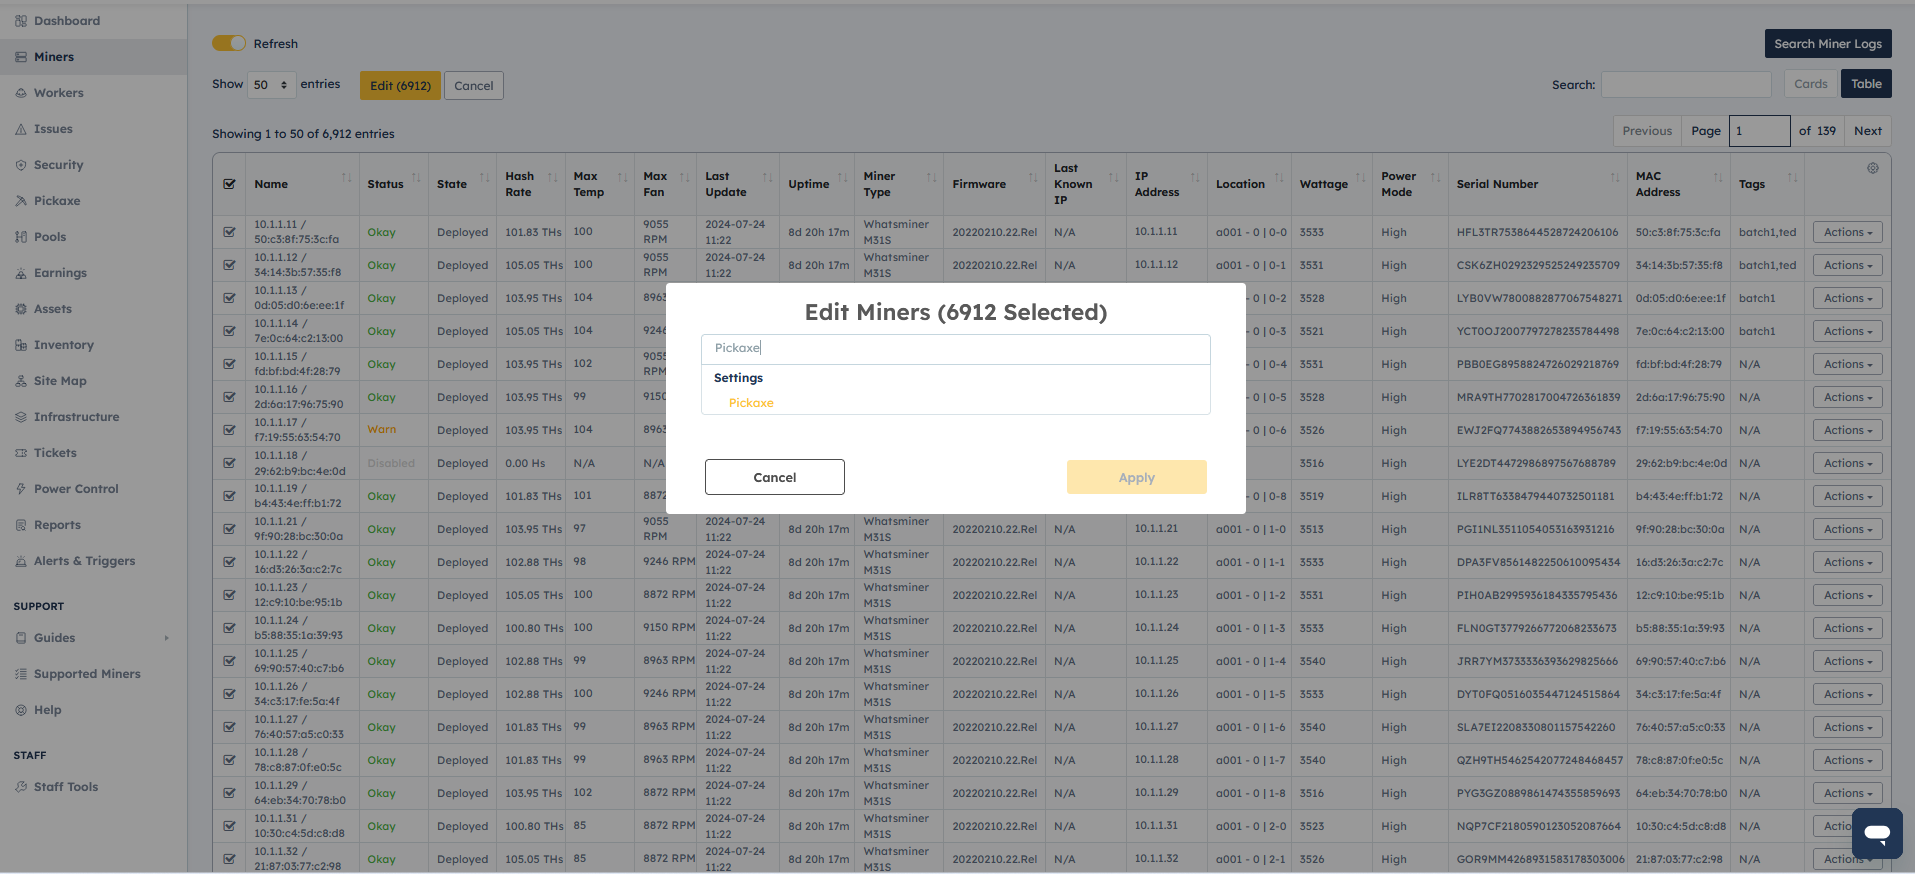The height and width of the screenshot is (874, 1915).
Task: Open the Show entries count dropdown
Action: click(x=271, y=85)
